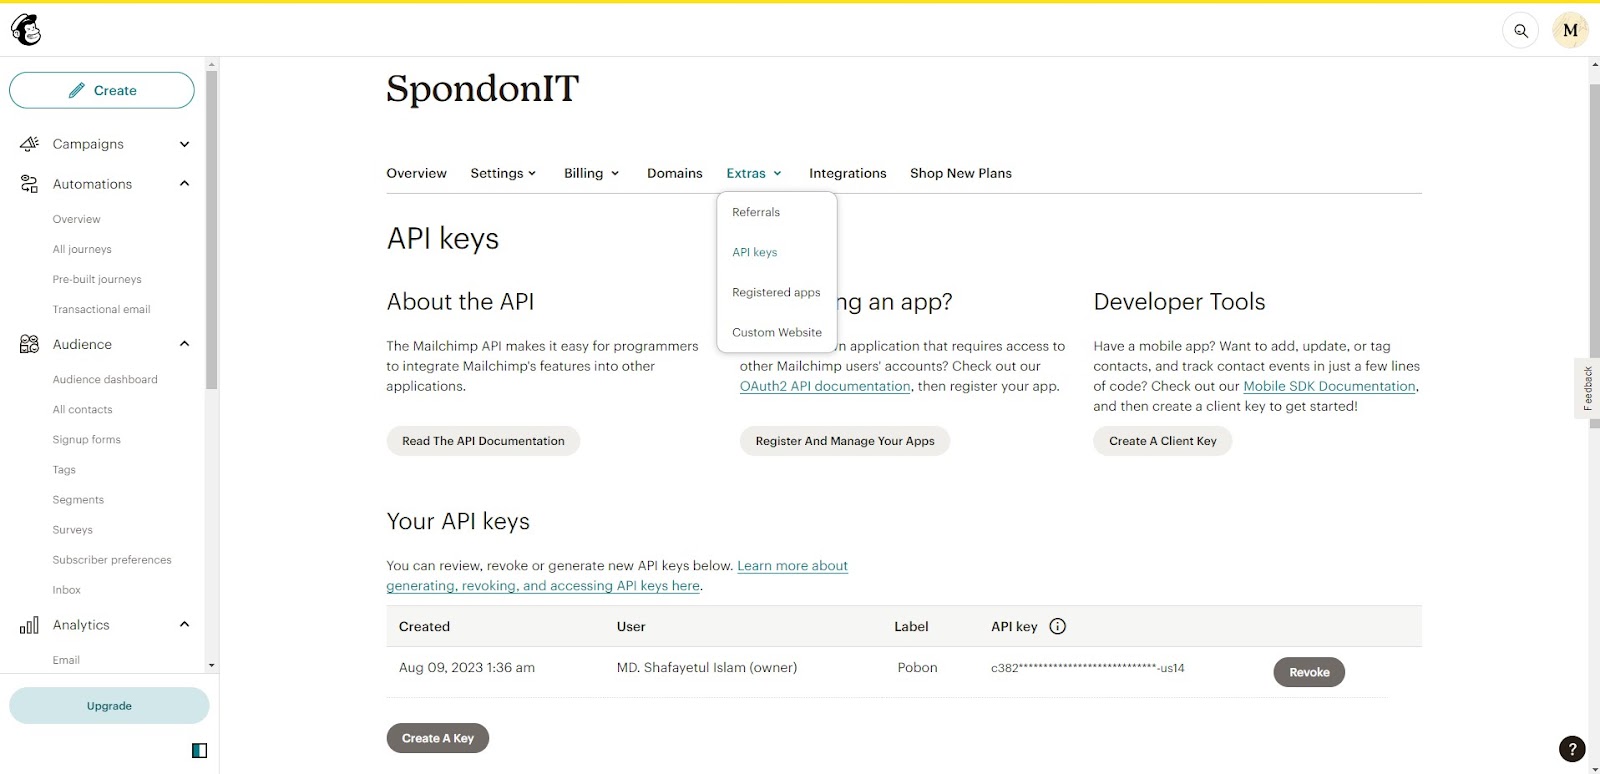1600x774 pixels.
Task: Open the OAuth2 API documentation link
Action: (x=825, y=386)
